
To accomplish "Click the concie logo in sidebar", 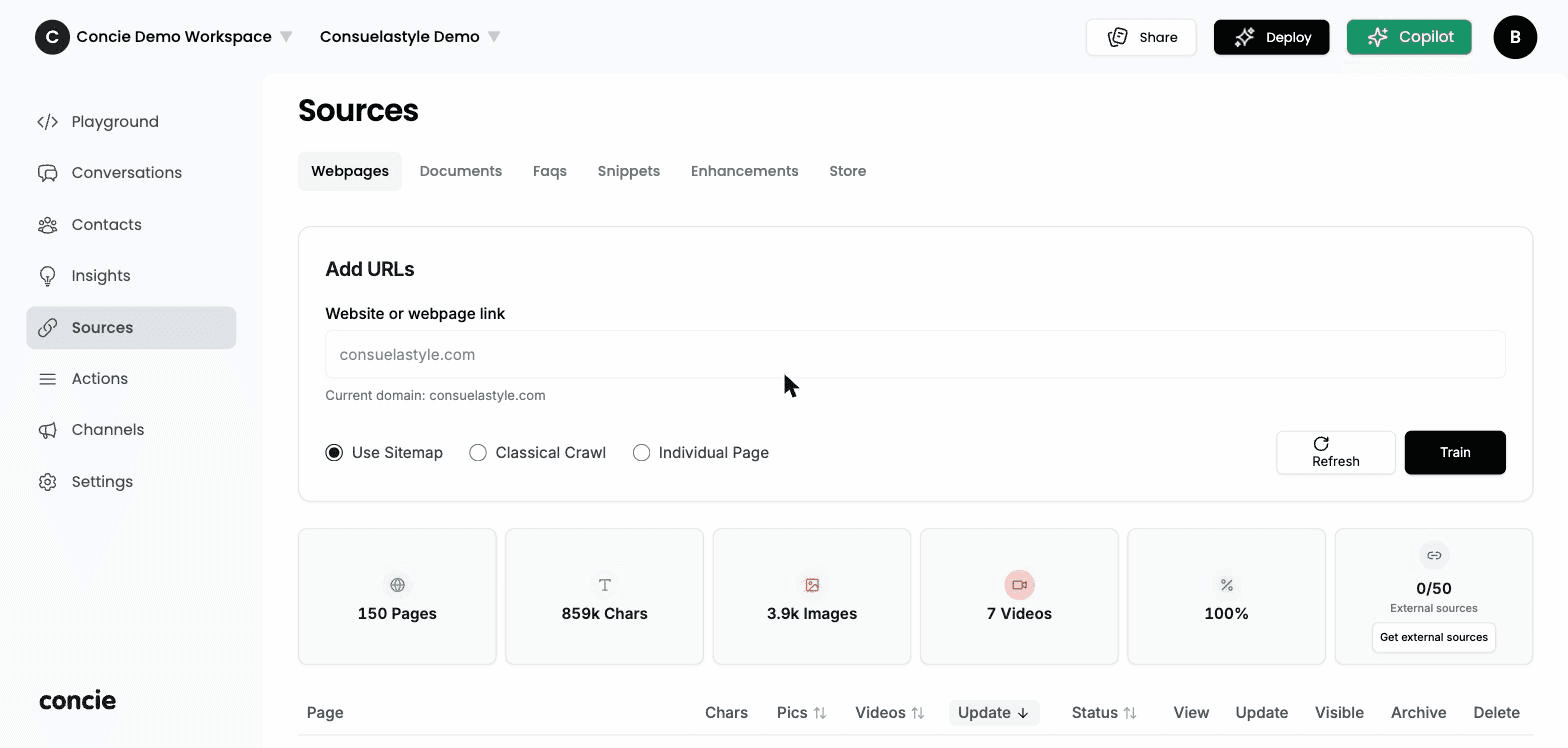I will [x=78, y=700].
